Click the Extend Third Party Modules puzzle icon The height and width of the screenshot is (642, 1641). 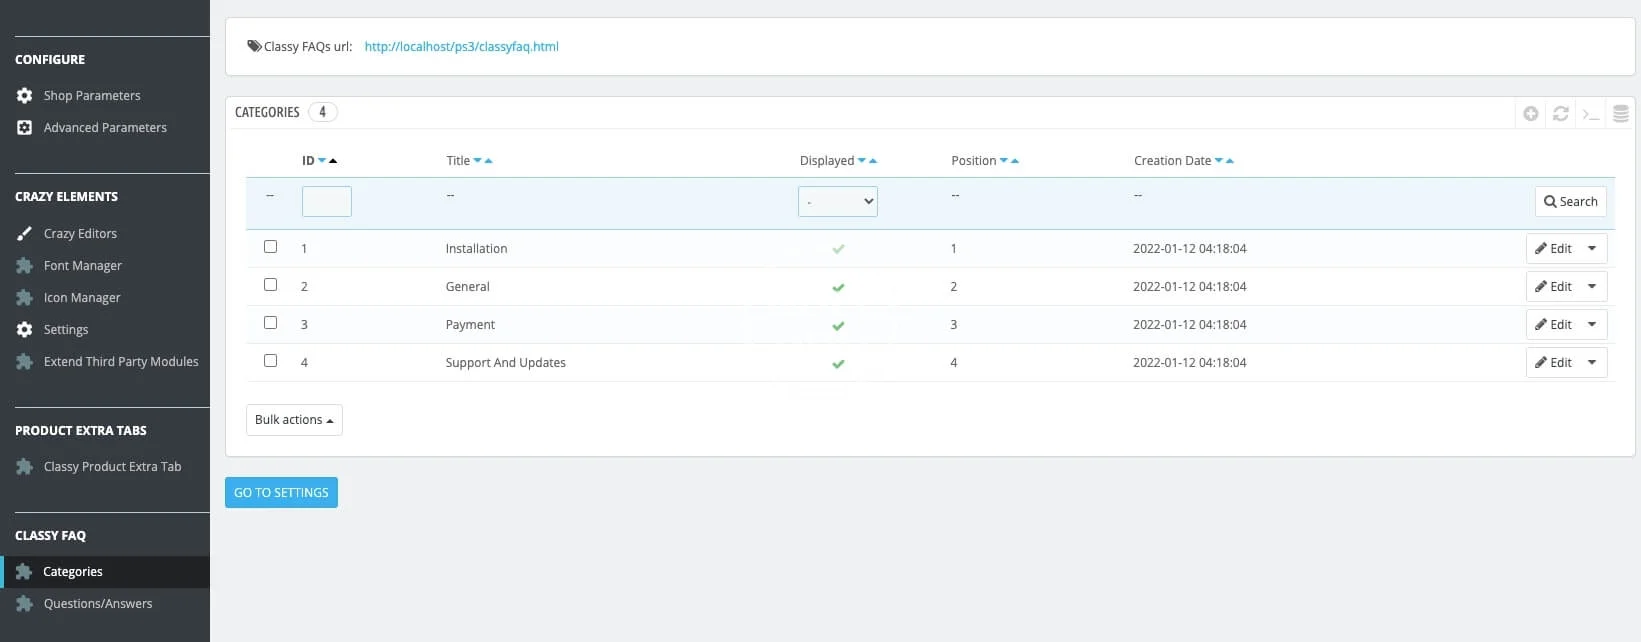click(x=25, y=361)
